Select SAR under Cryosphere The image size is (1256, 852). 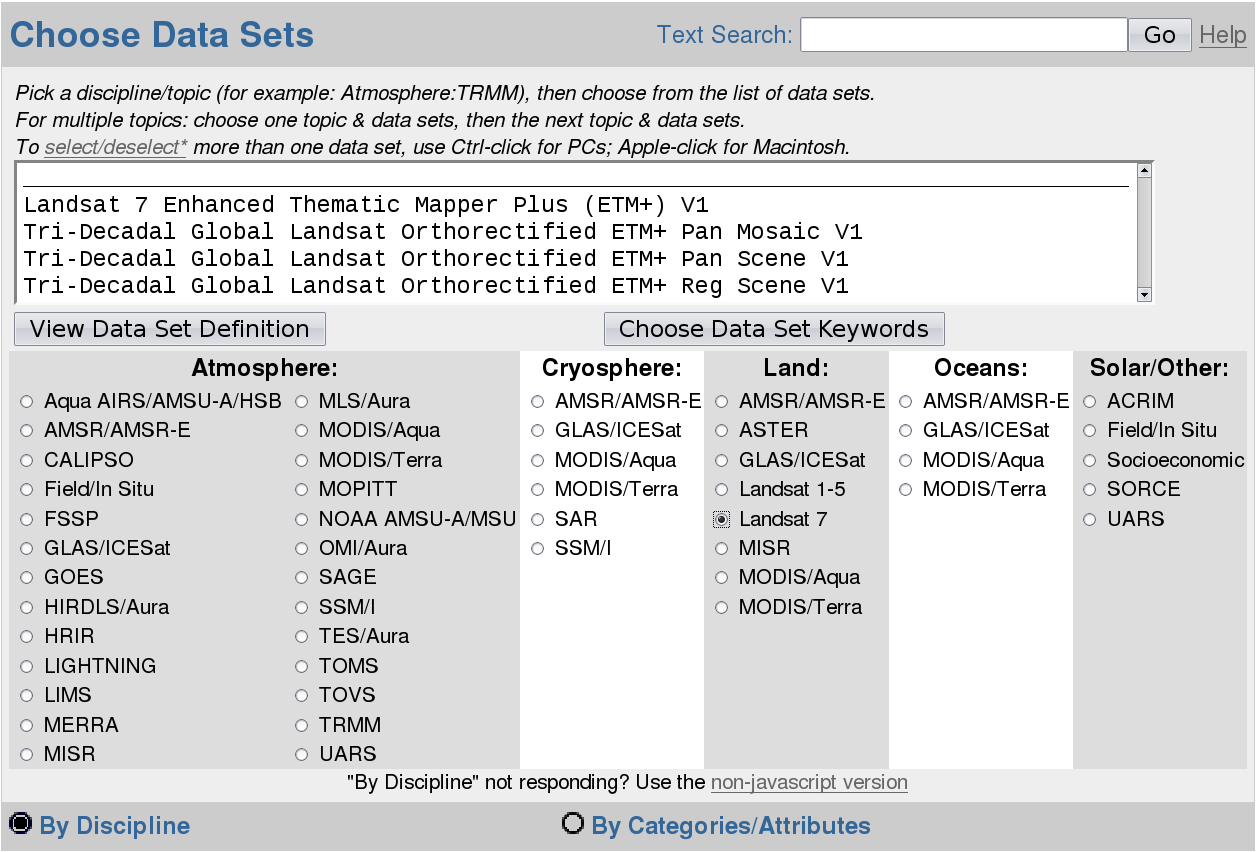tap(538, 519)
